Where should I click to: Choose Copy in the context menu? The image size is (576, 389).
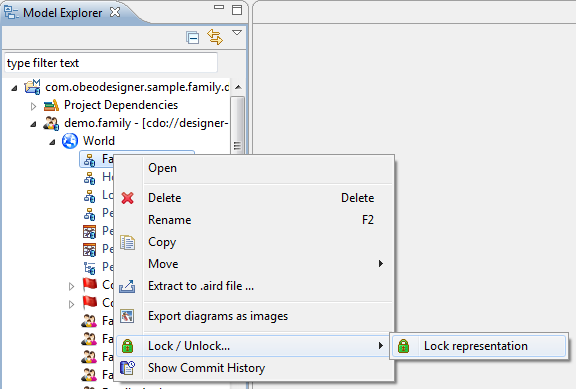point(255,242)
